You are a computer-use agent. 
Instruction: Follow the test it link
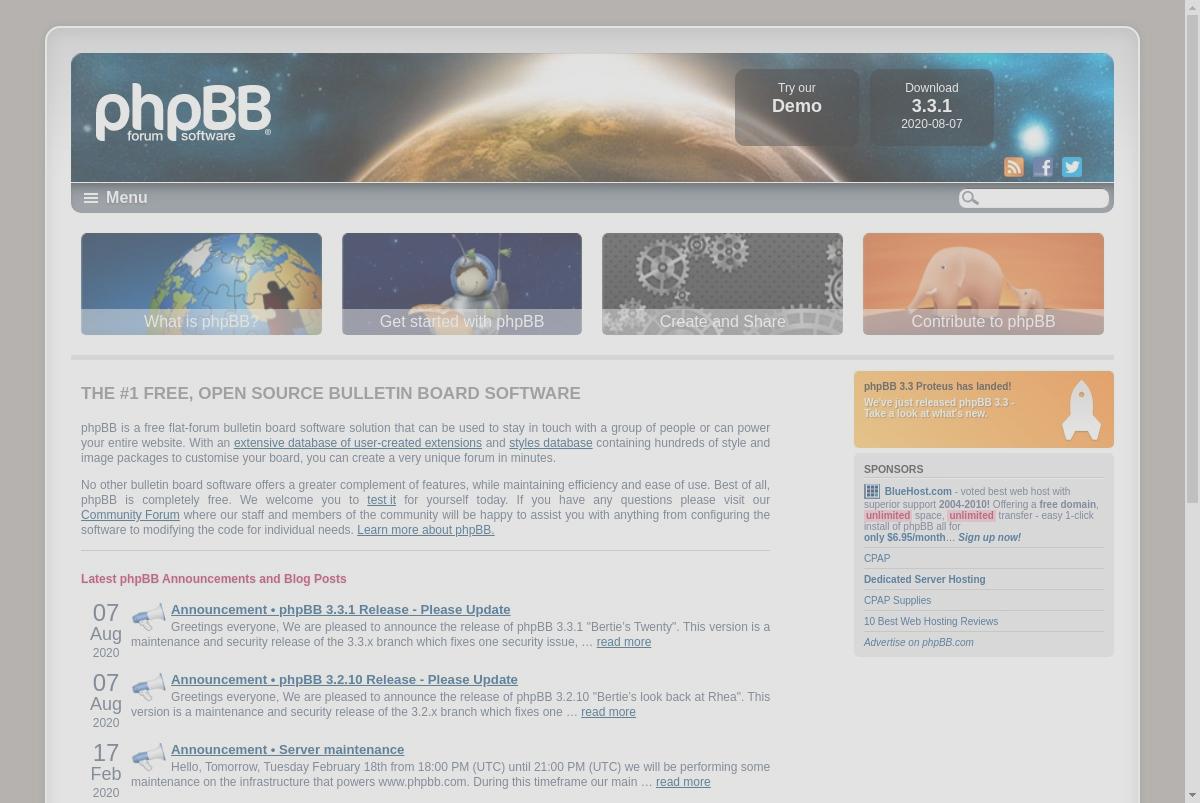pos(381,500)
